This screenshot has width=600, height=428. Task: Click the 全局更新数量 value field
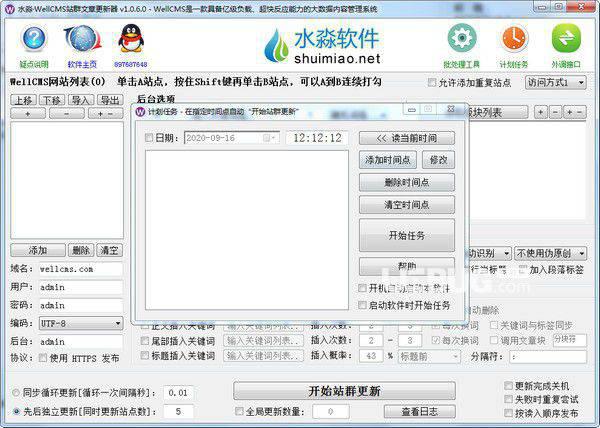331,412
